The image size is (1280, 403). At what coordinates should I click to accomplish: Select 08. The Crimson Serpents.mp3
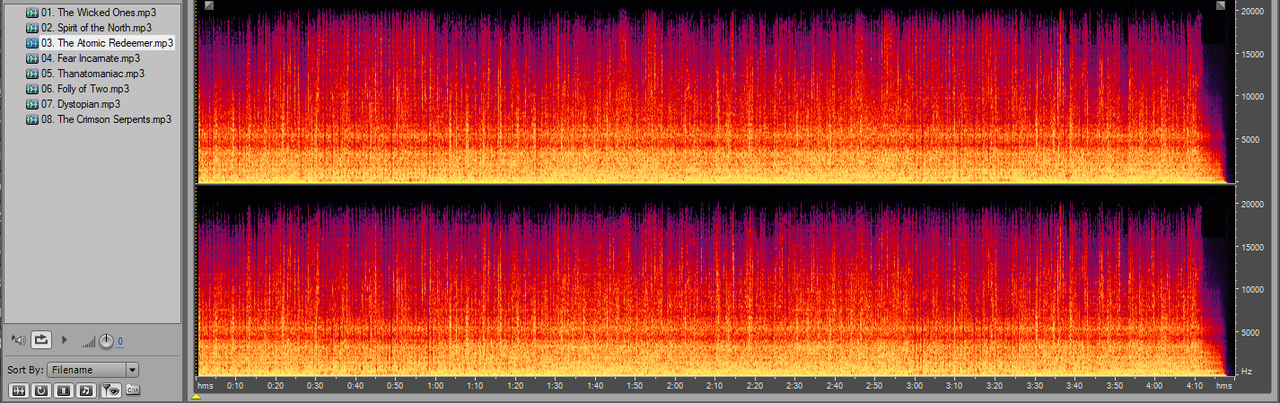(98, 119)
